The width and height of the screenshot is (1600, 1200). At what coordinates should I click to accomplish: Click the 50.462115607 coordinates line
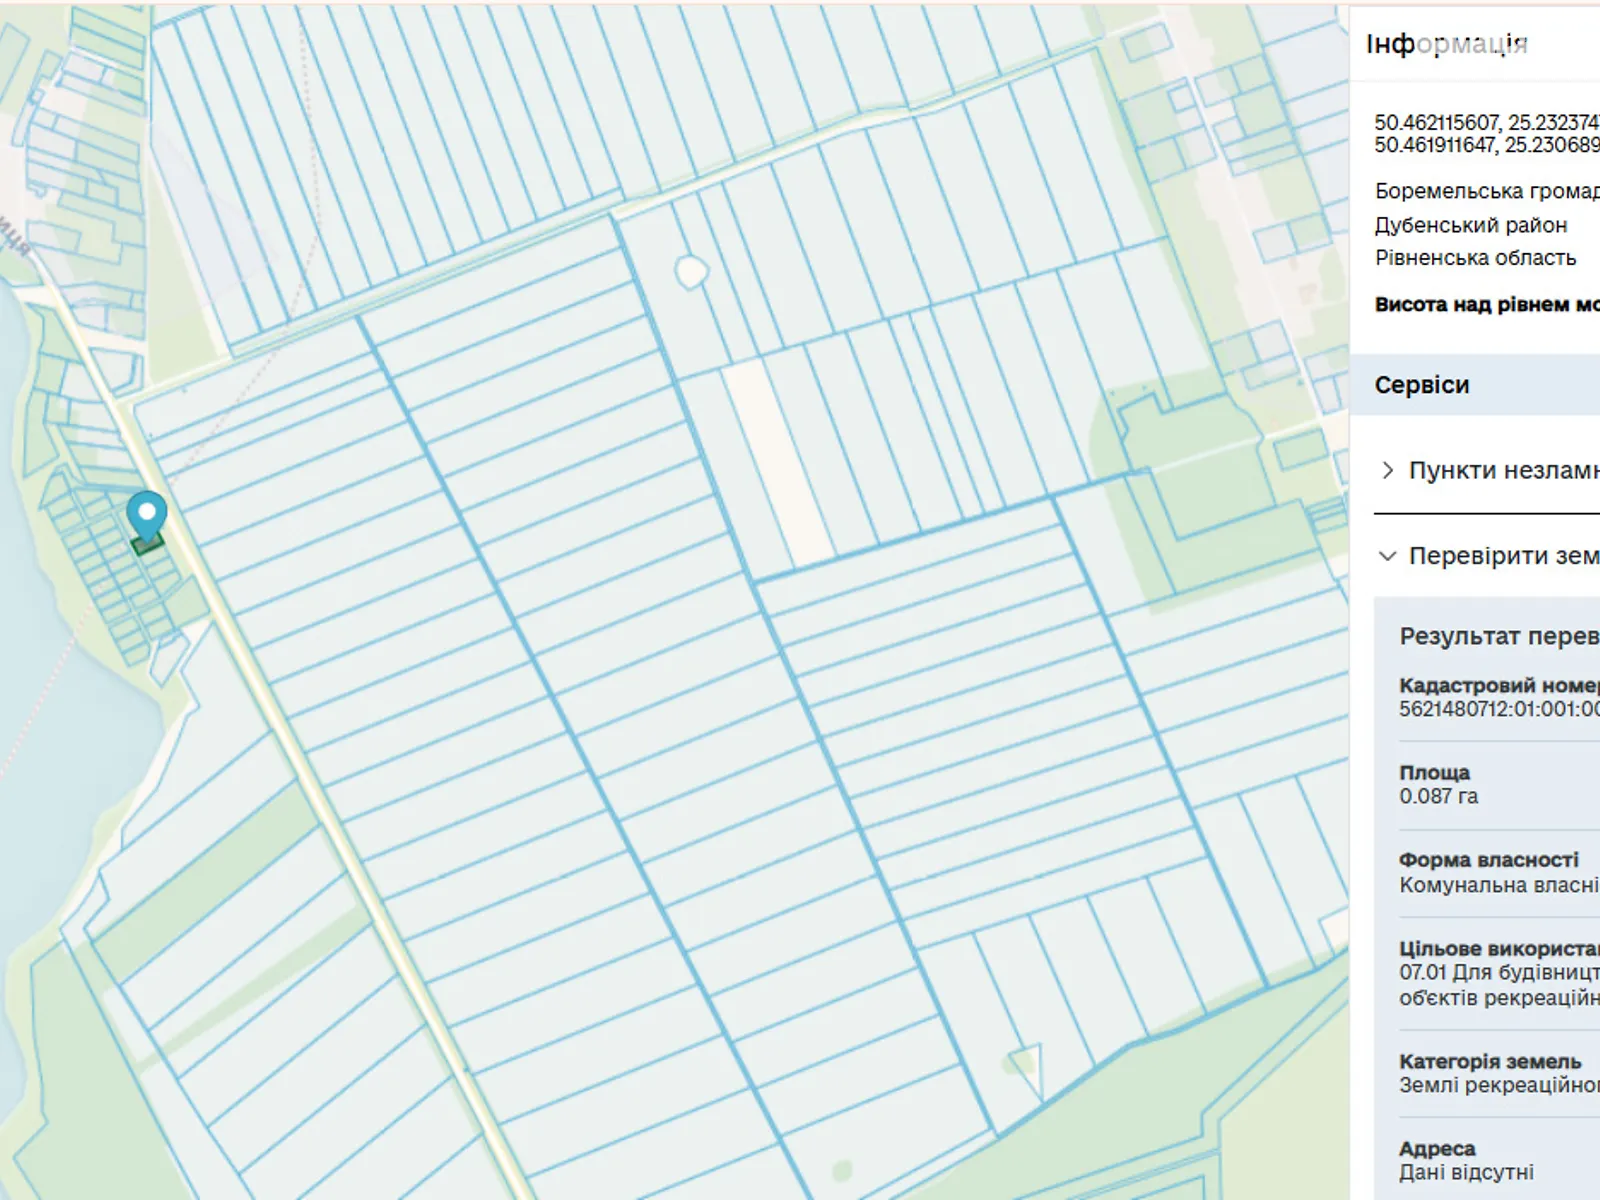tap(1486, 122)
